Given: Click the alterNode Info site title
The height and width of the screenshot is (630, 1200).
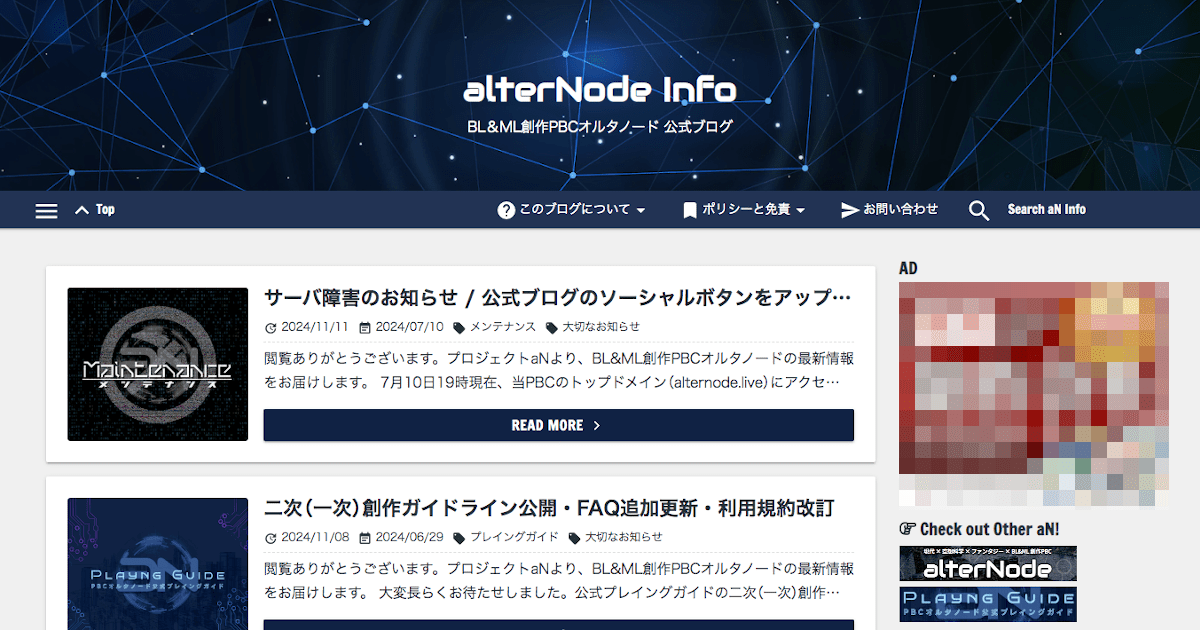Looking at the screenshot, I should tap(599, 91).
